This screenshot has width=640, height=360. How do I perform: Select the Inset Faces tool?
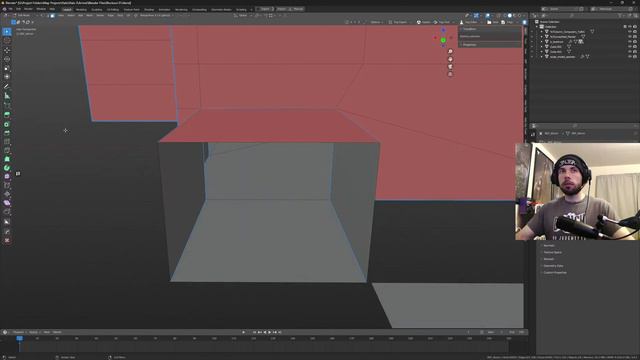click(x=7, y=124)
